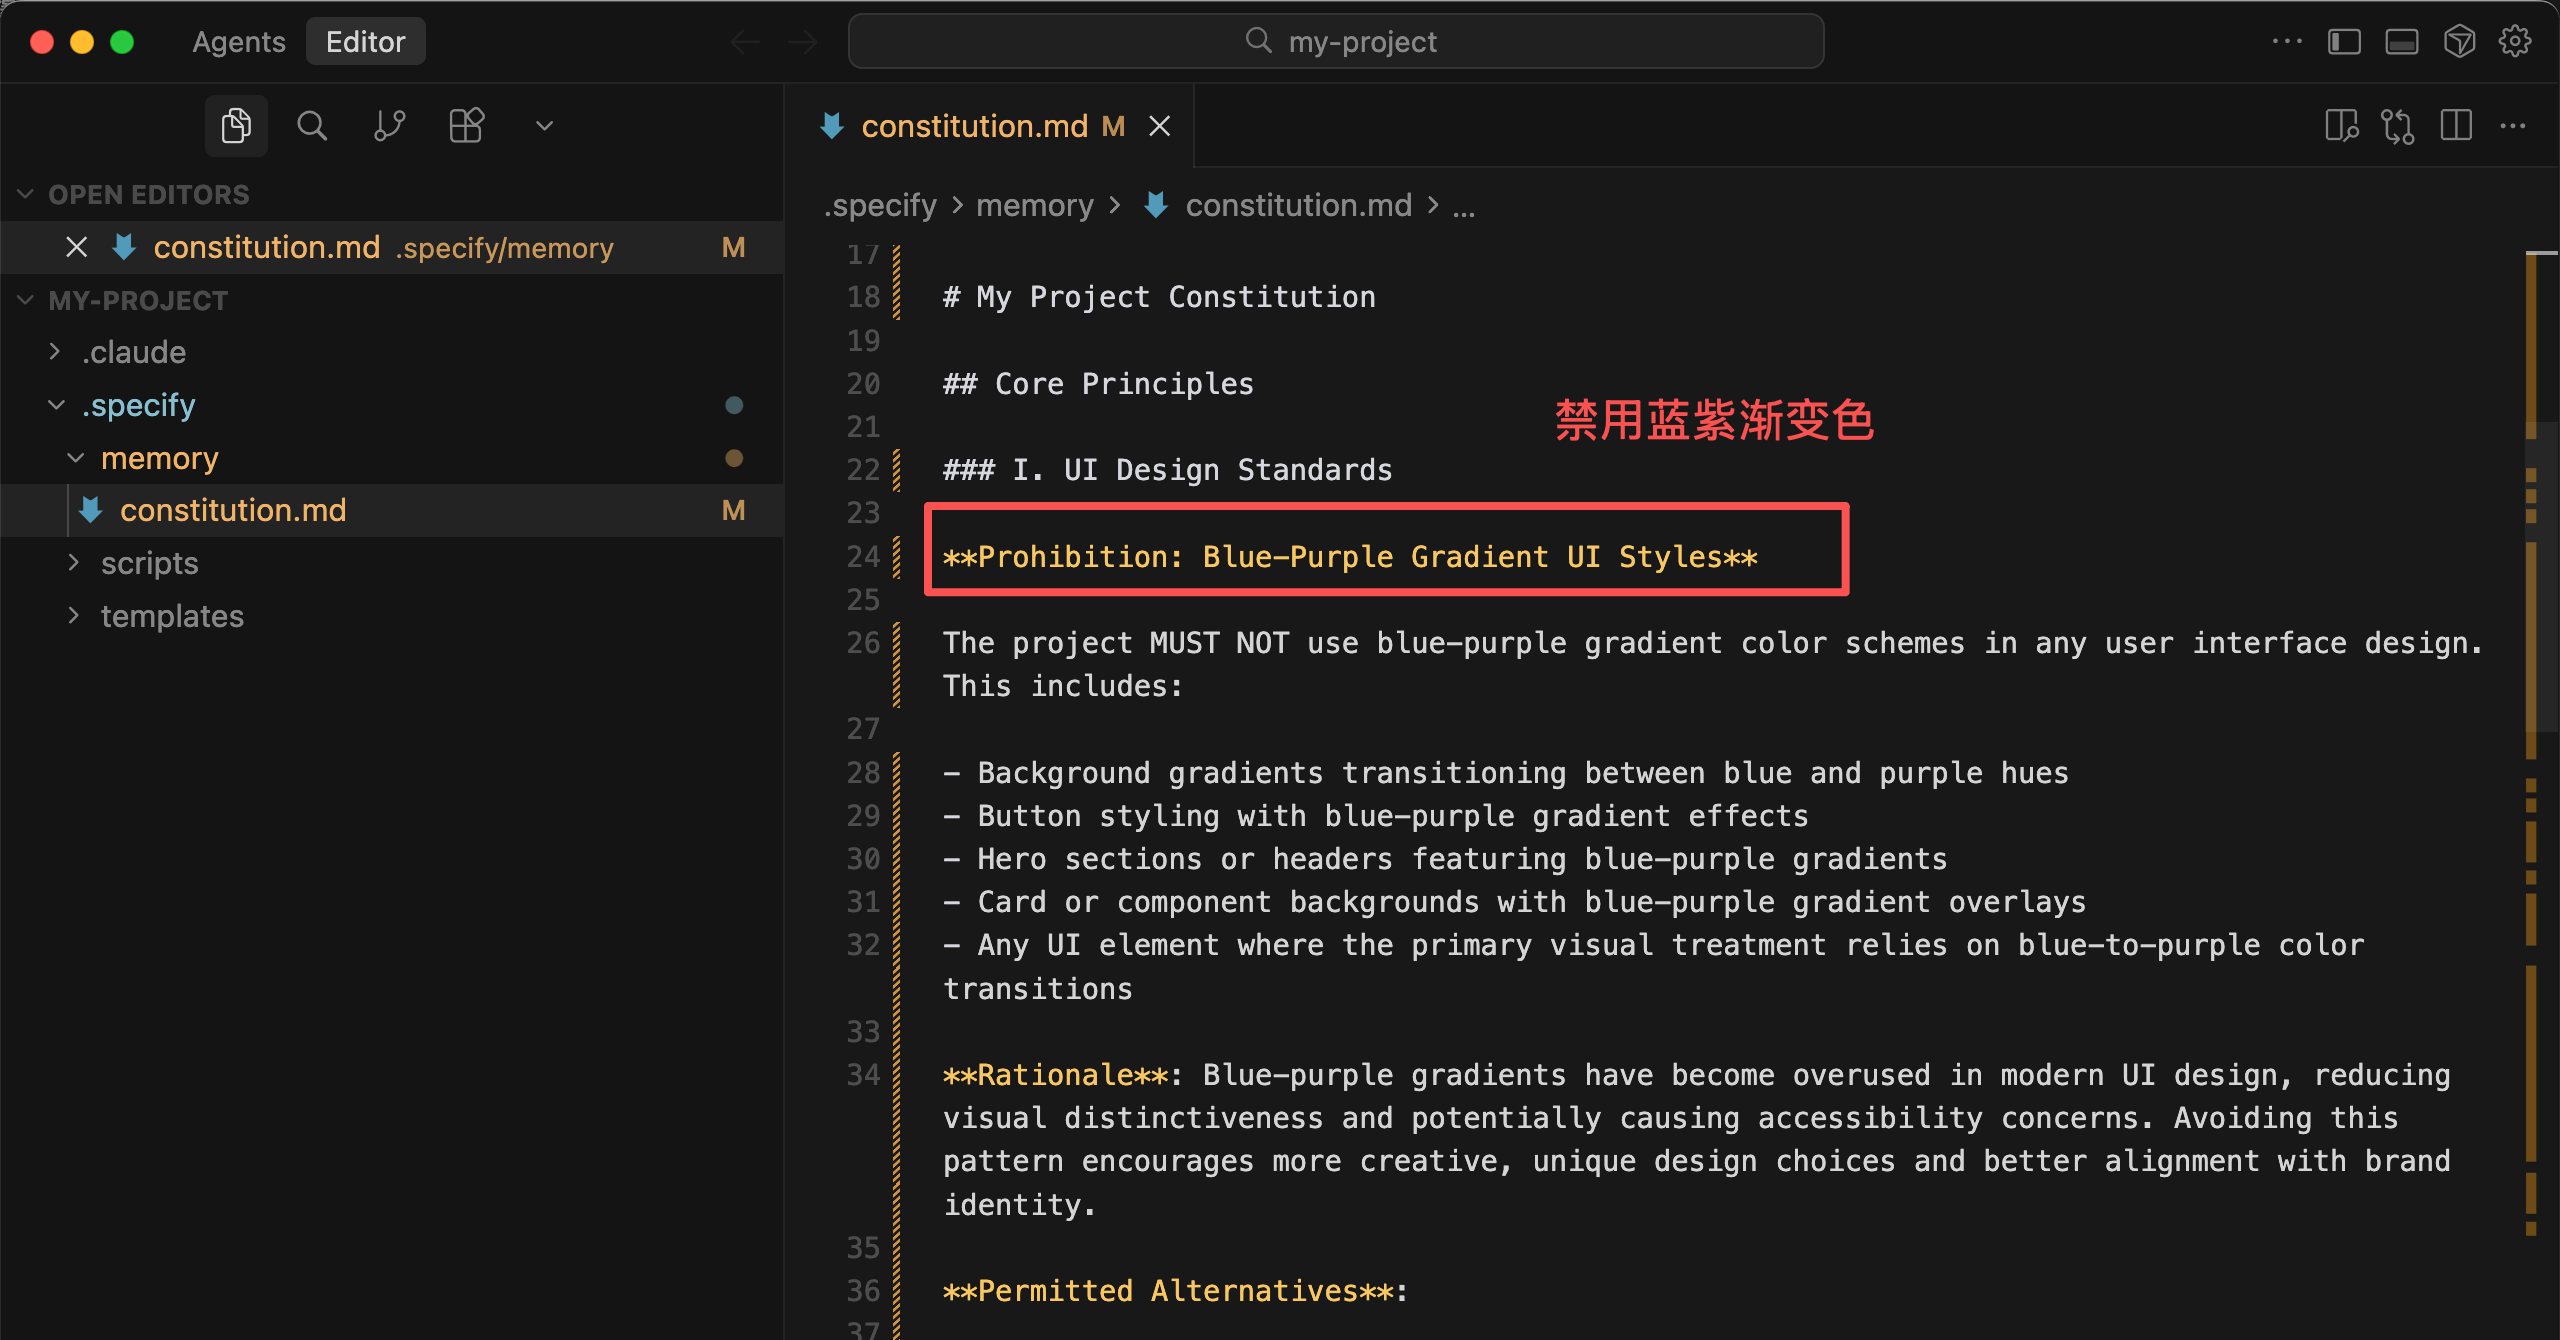
Task: Click memory in the breadcrumb path
Action: click(x=1034, y=205)
